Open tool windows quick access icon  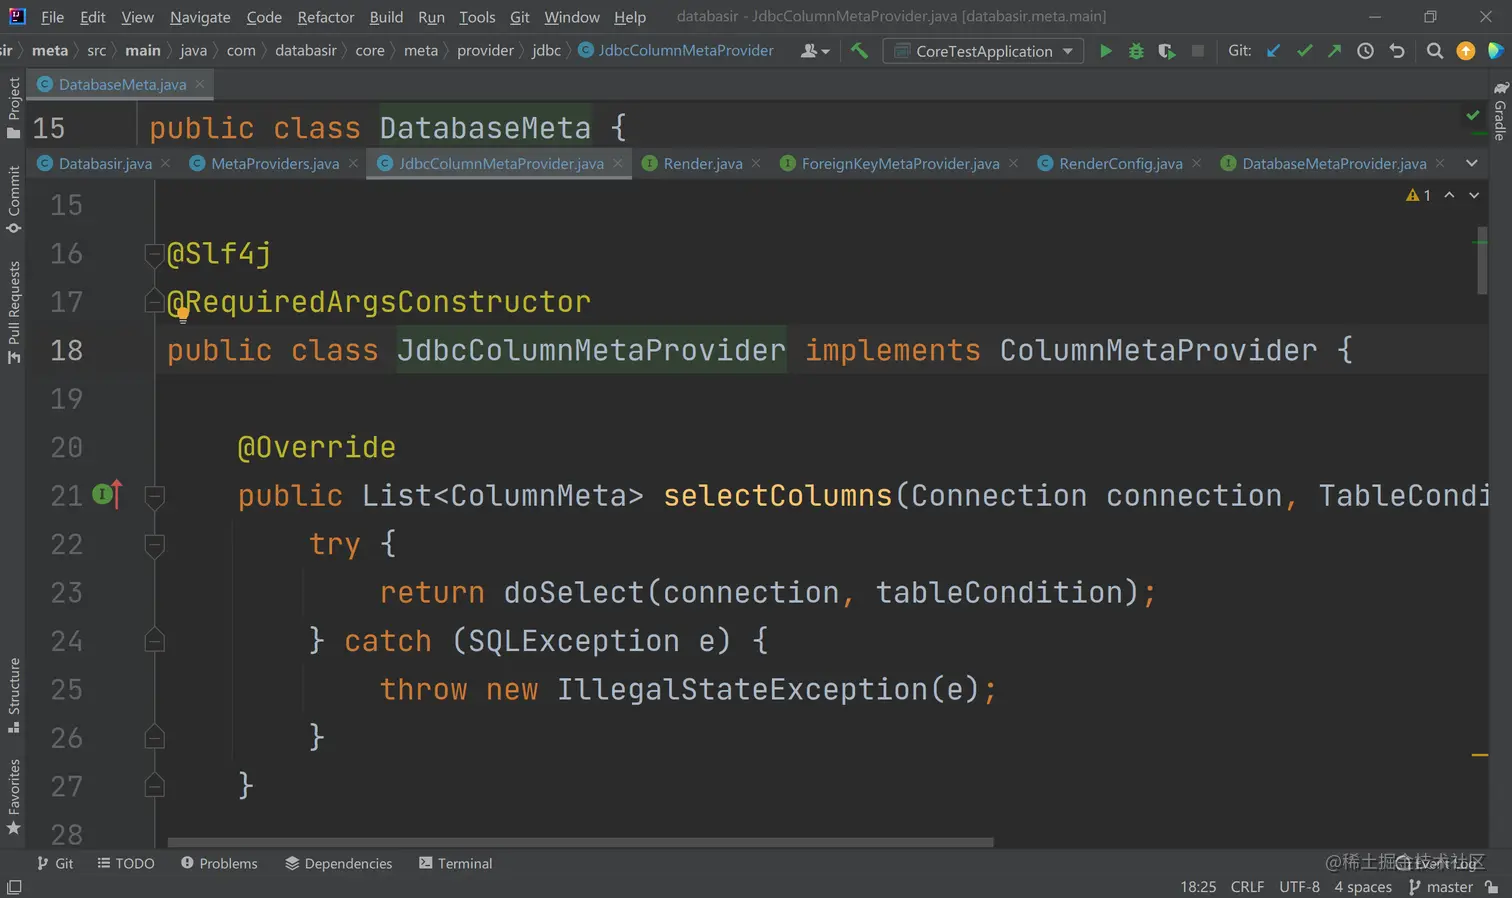14,888
